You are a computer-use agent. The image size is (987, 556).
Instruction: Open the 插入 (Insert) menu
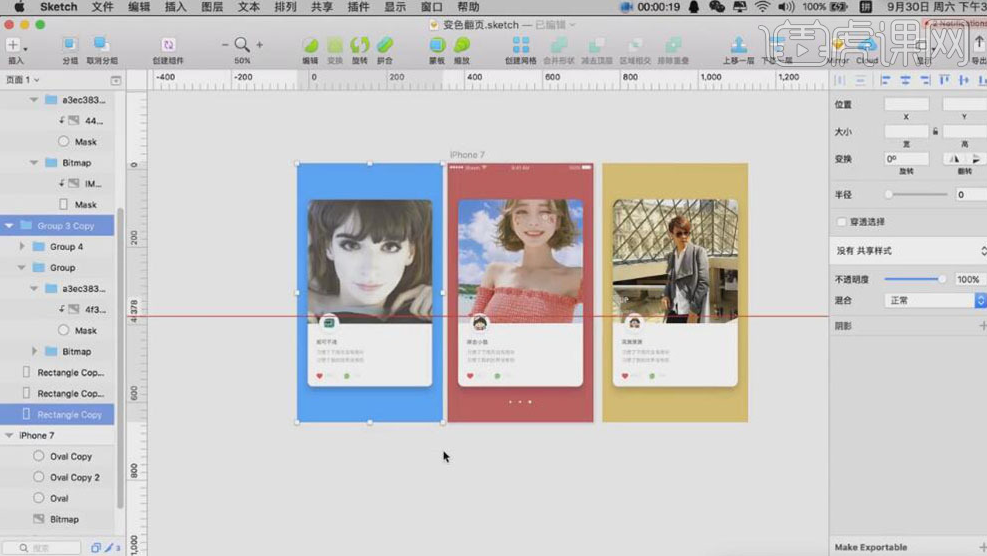click(x=176, y=7)
